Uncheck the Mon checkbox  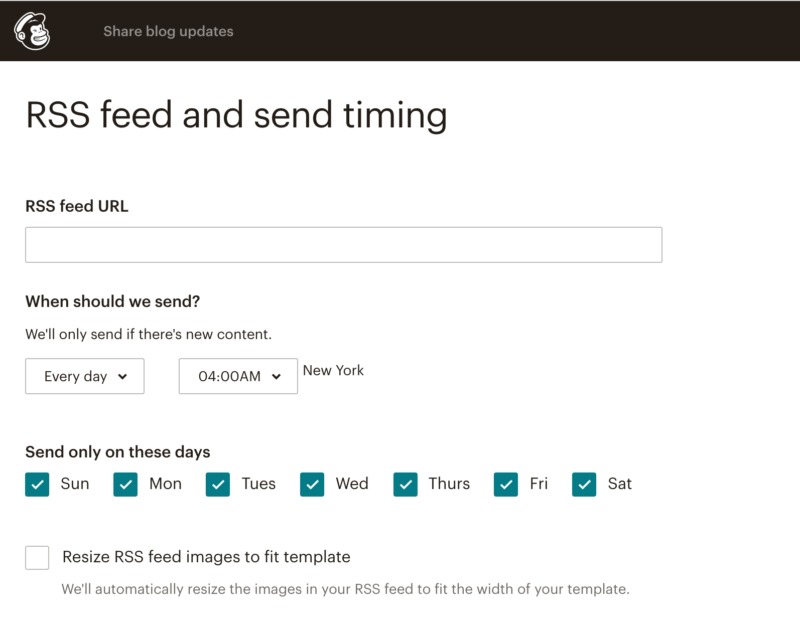coord(125,484)
